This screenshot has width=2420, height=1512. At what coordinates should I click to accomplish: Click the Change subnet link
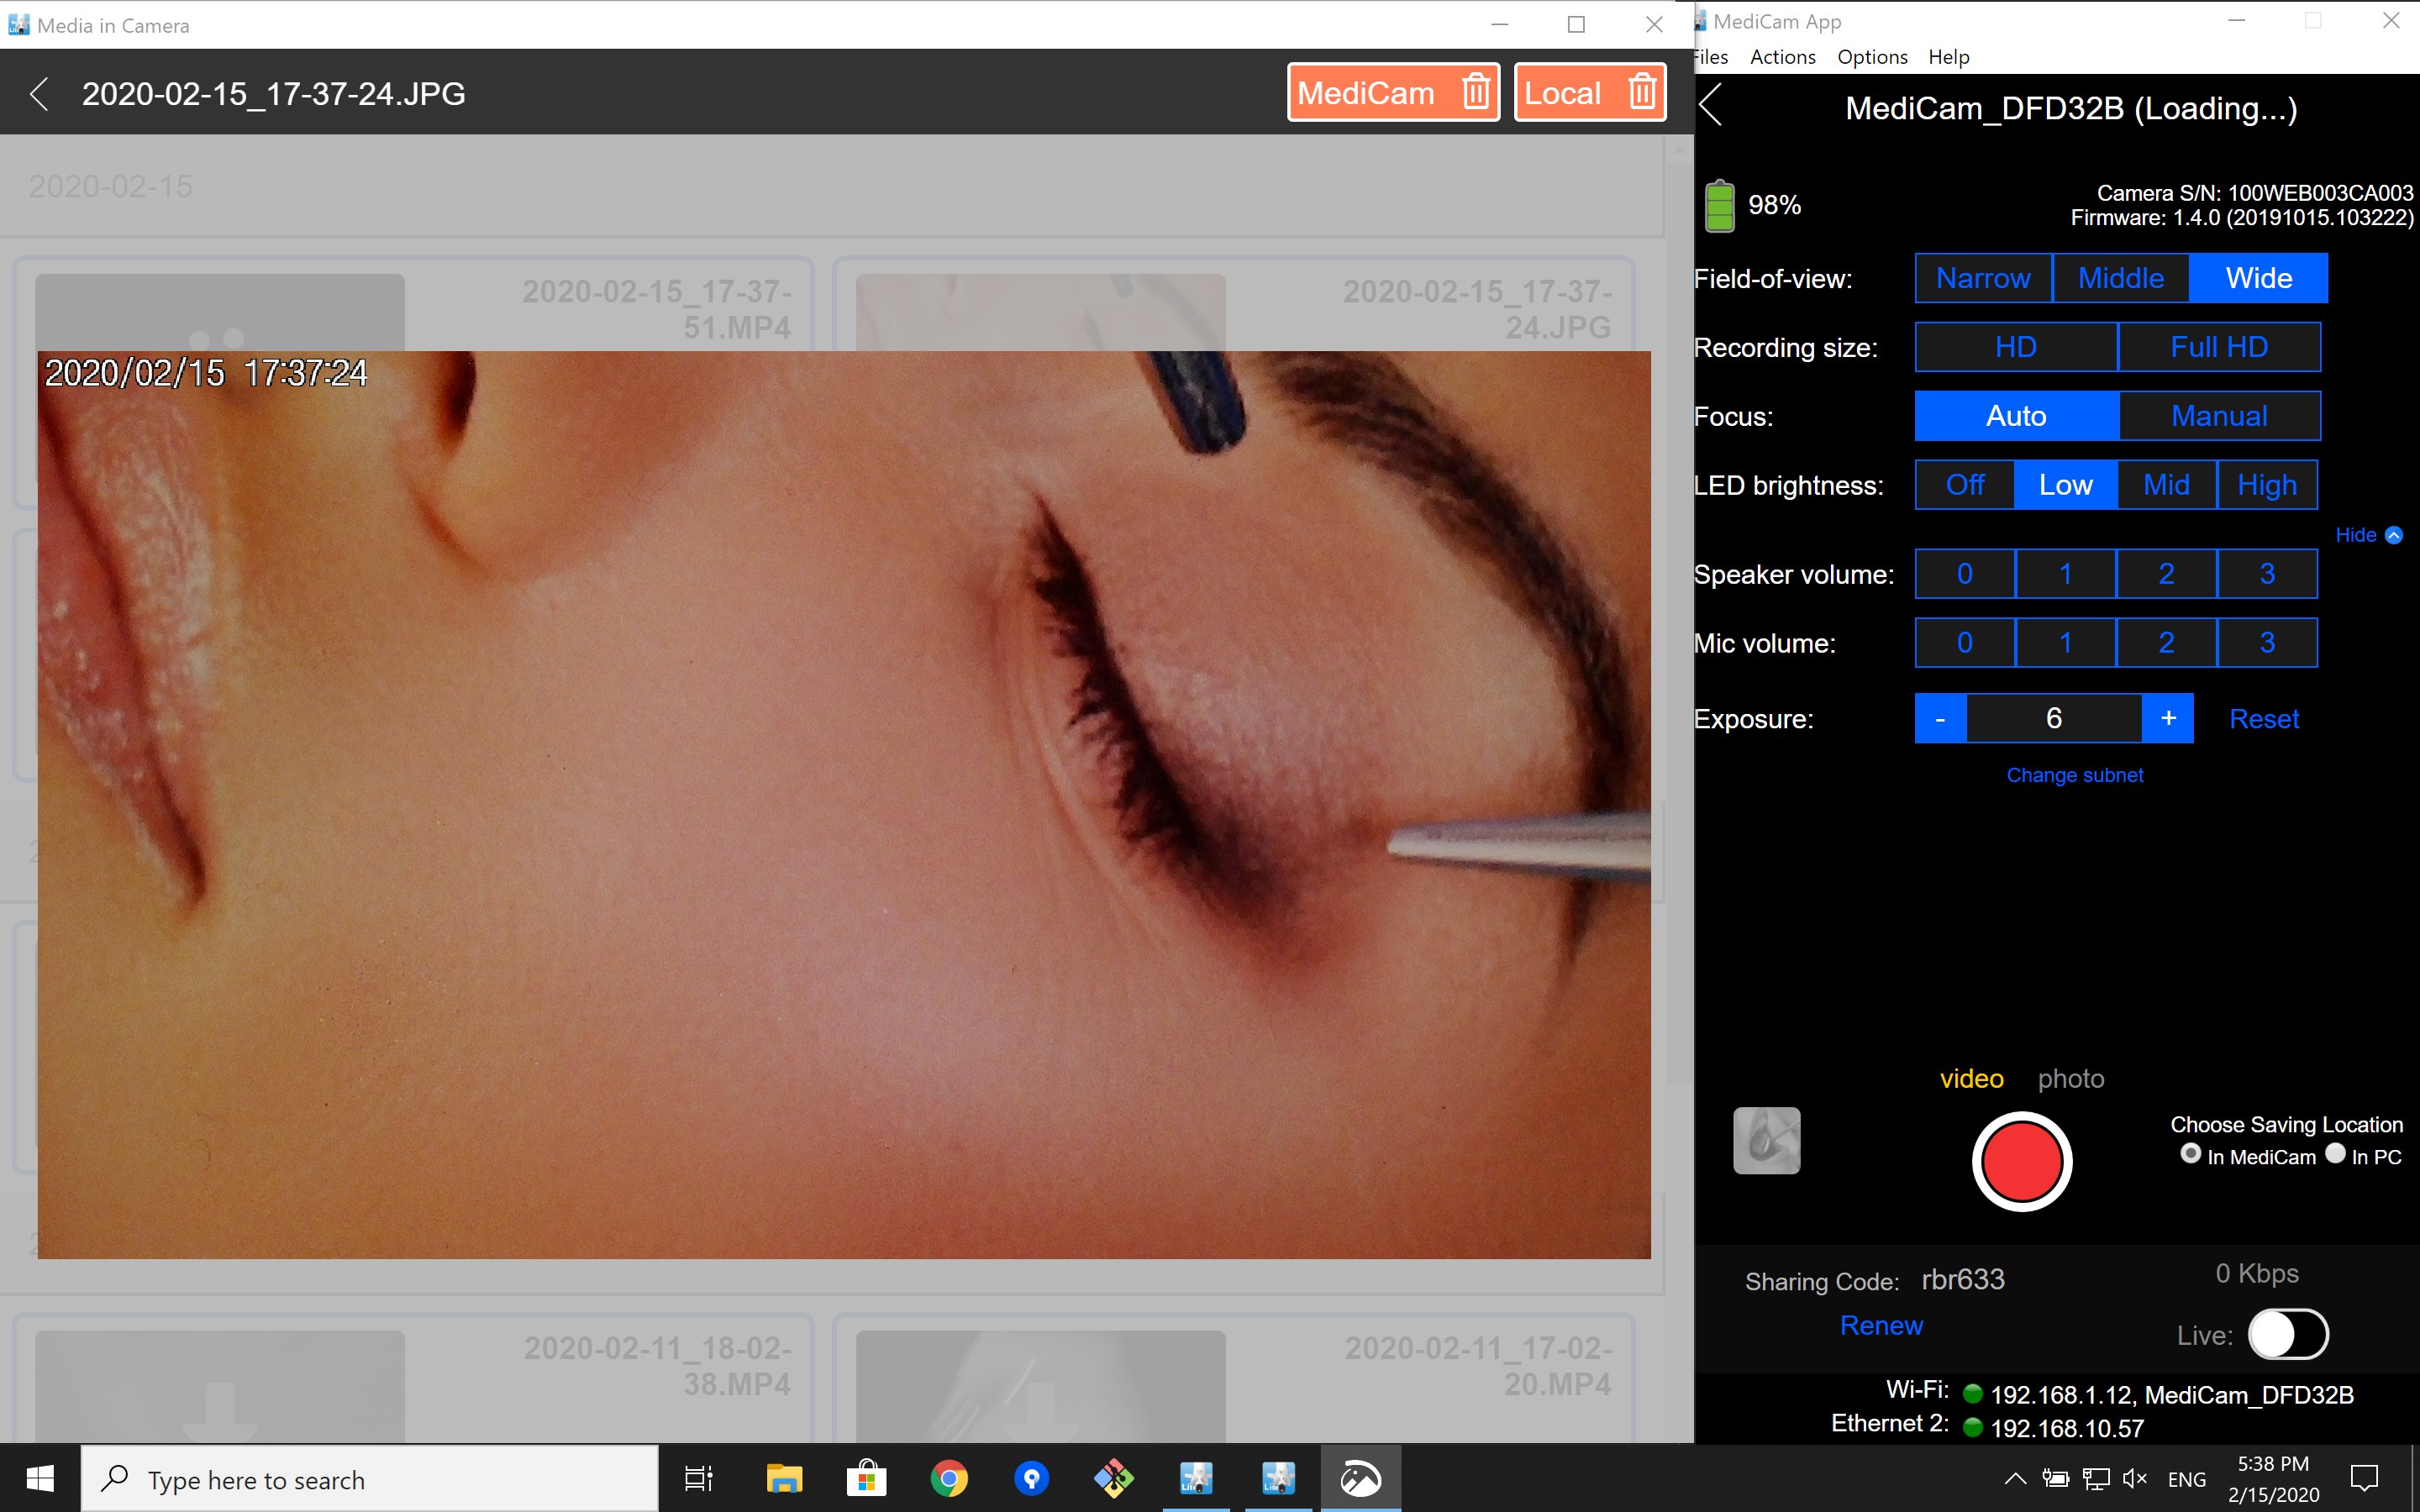(x=2074, y=775)
